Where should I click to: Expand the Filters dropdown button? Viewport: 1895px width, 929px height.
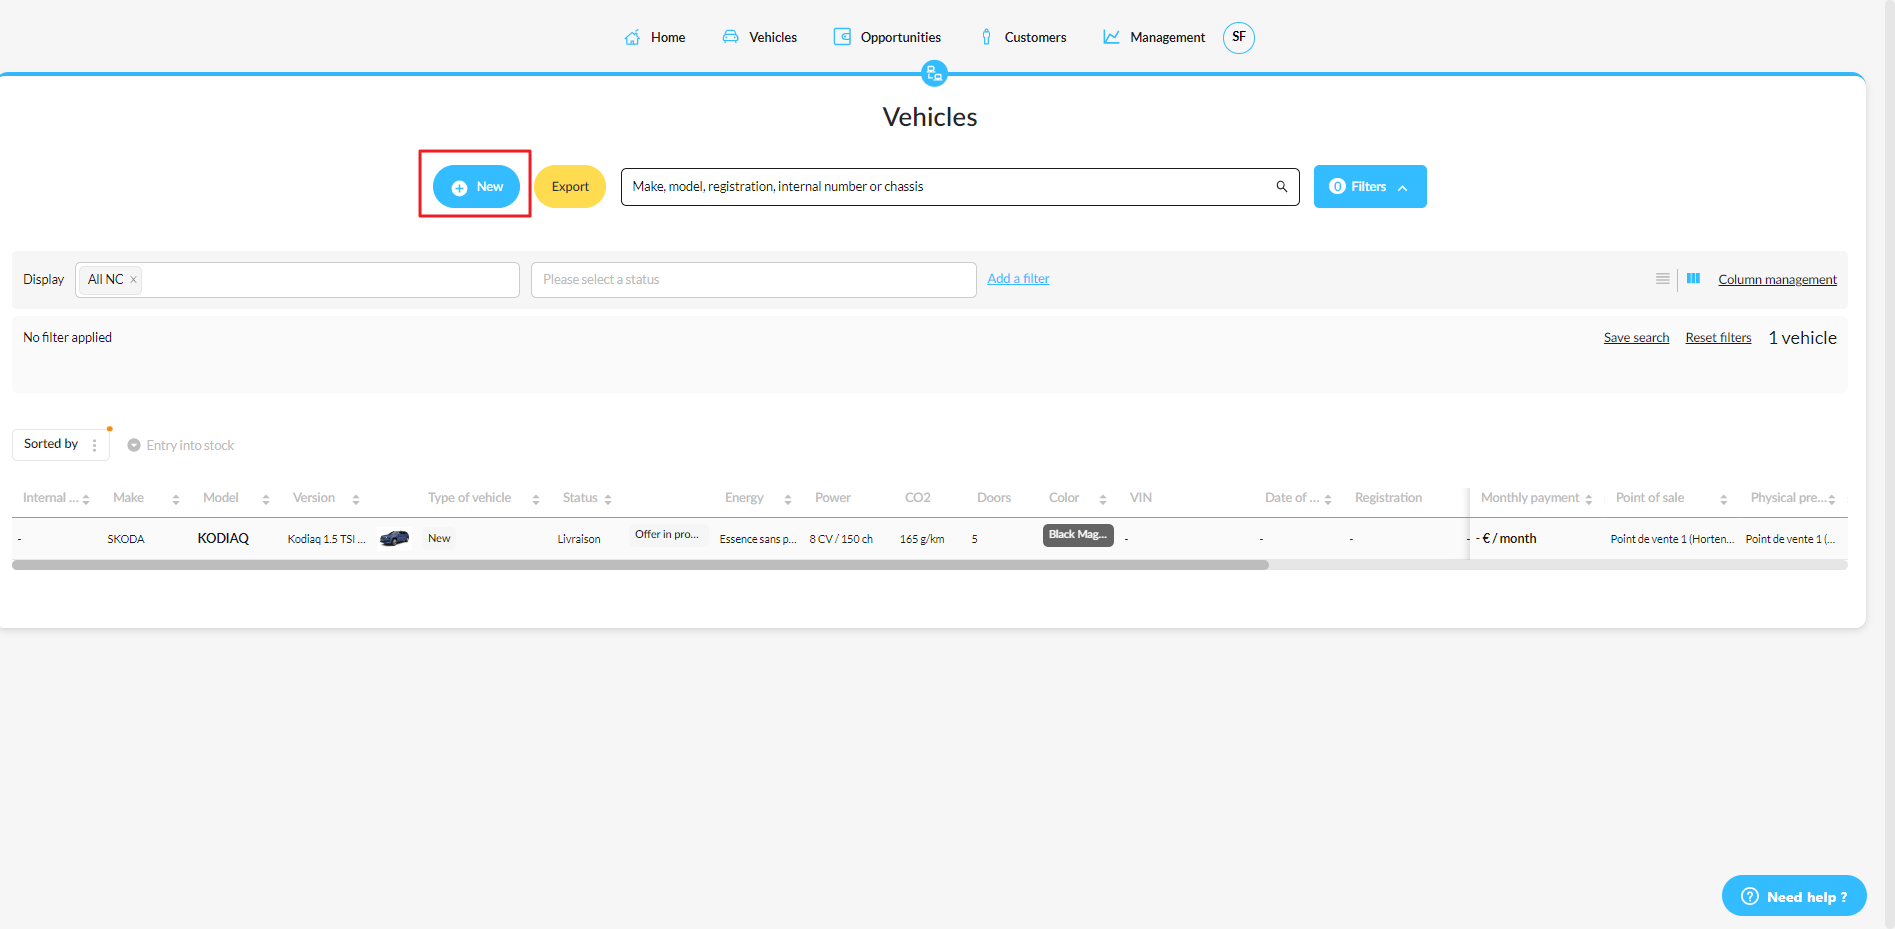1370,187
